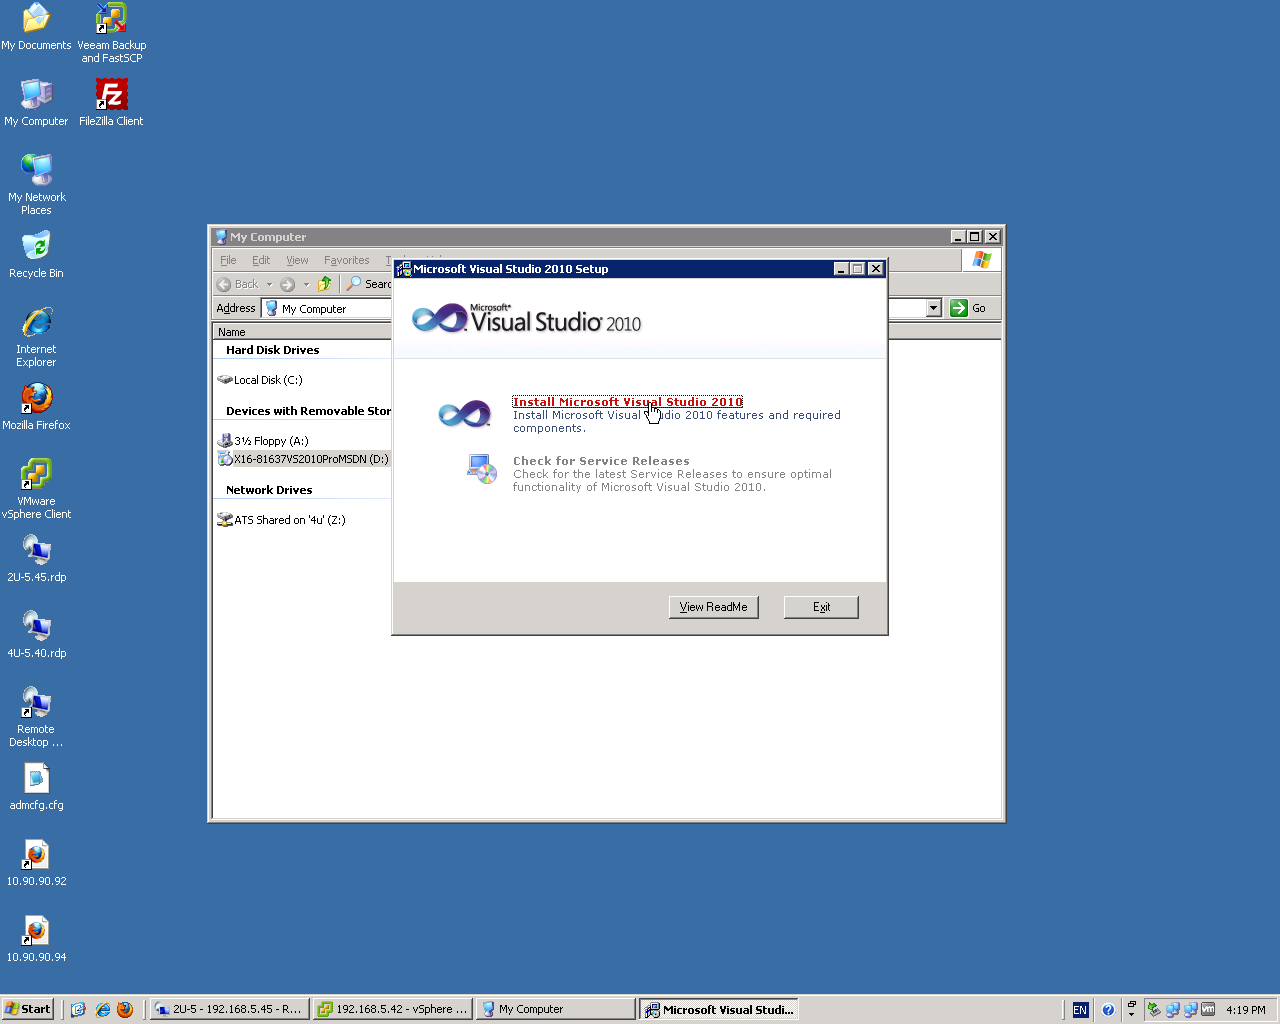Open the Forward history dropdown arrow
The image size is (1280, 1024).
[x=306, y=284]
